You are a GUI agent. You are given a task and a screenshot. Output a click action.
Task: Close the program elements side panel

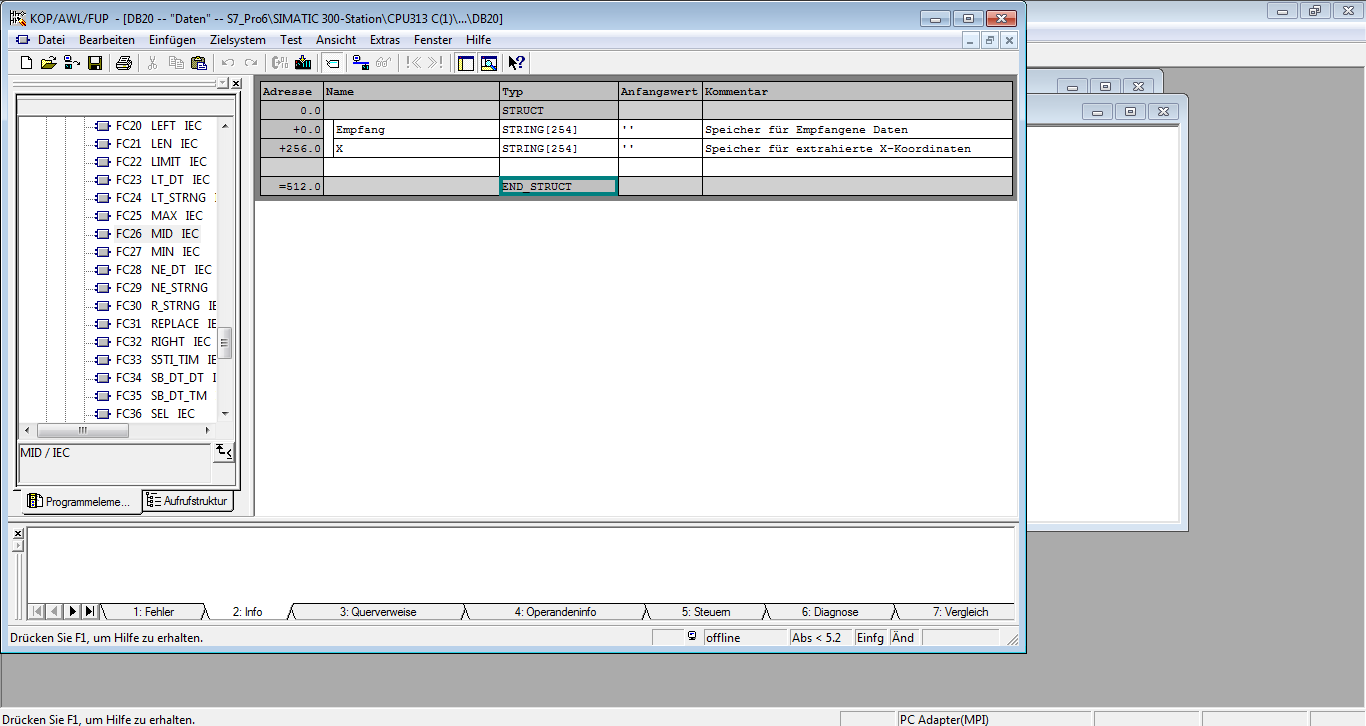[x=236, y=84]
